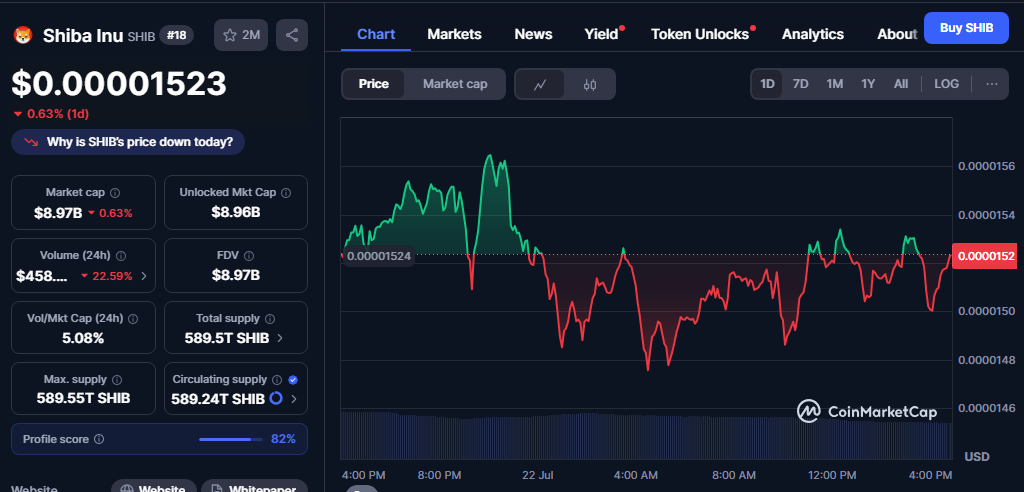Image resolution: width=1024 pixels, height=492 pixels.
Task: Click the 0.0000152 current price label
Action: coord(986,255)
